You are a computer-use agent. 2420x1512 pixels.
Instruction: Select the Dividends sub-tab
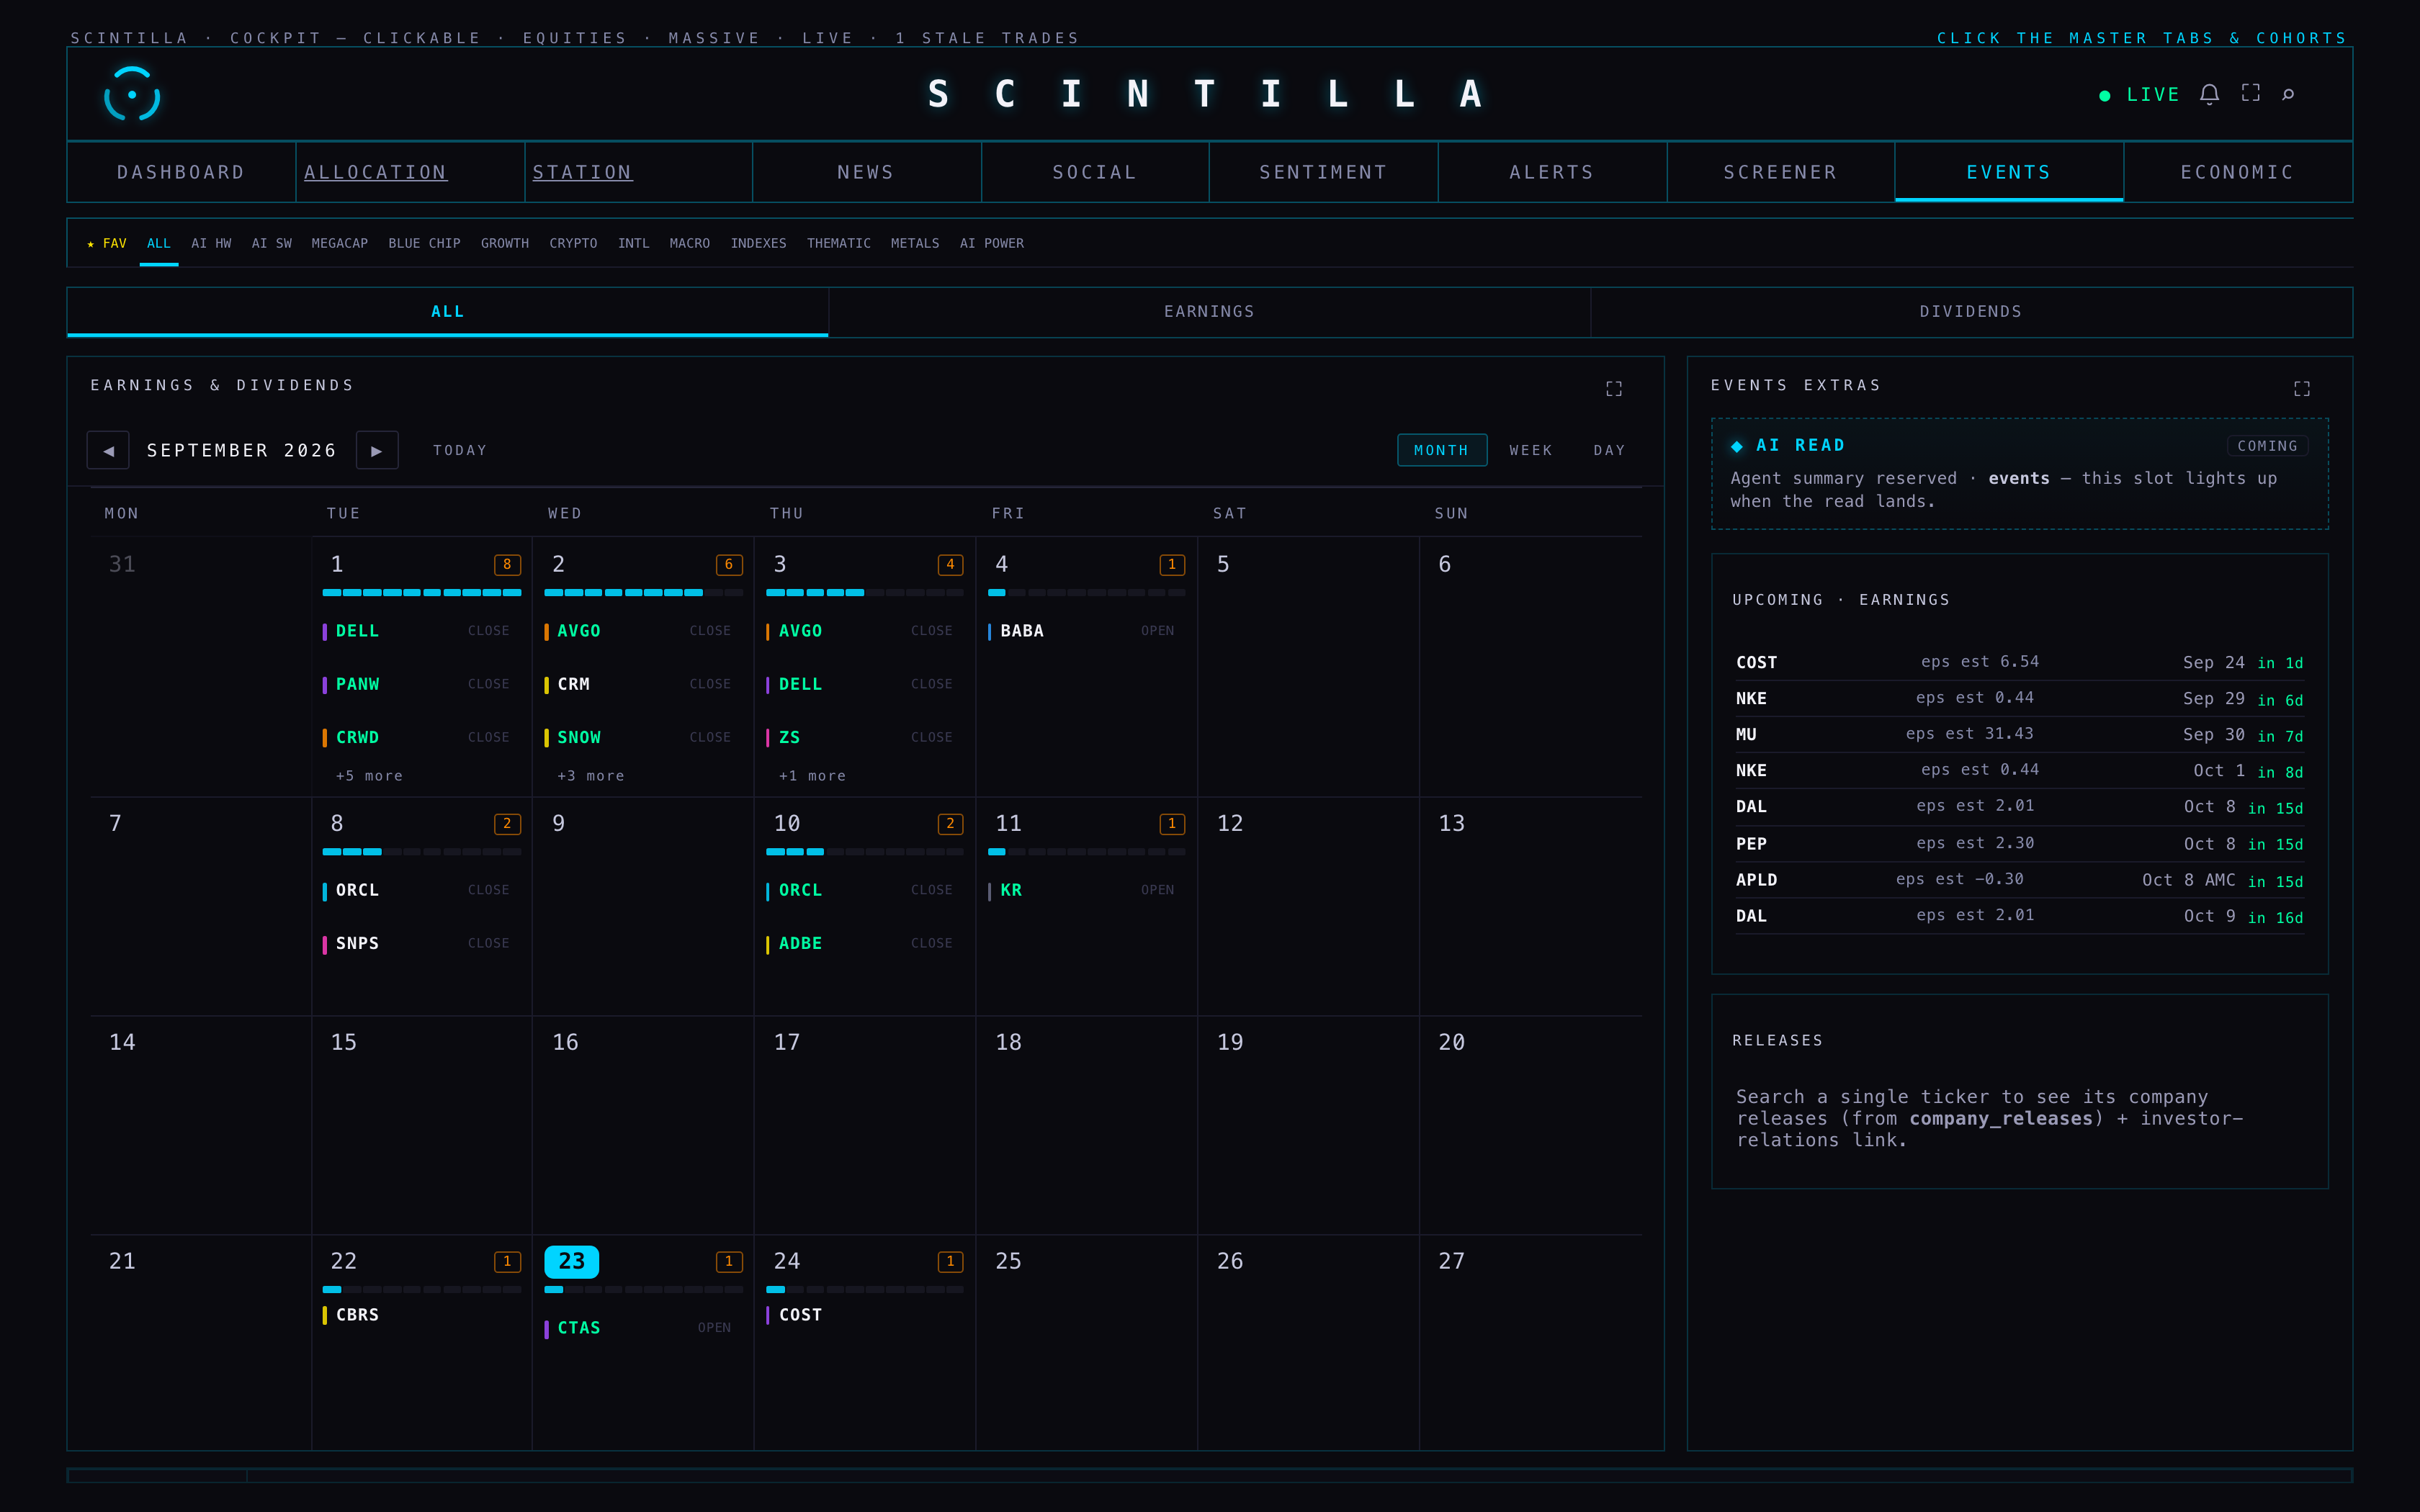[x=1971, y=311]
